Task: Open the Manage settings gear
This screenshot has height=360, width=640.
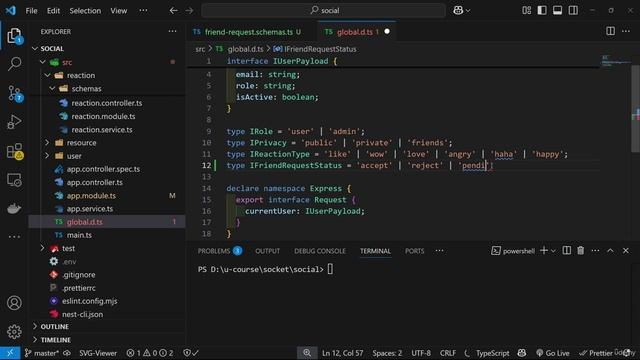Action: [14, 331]
